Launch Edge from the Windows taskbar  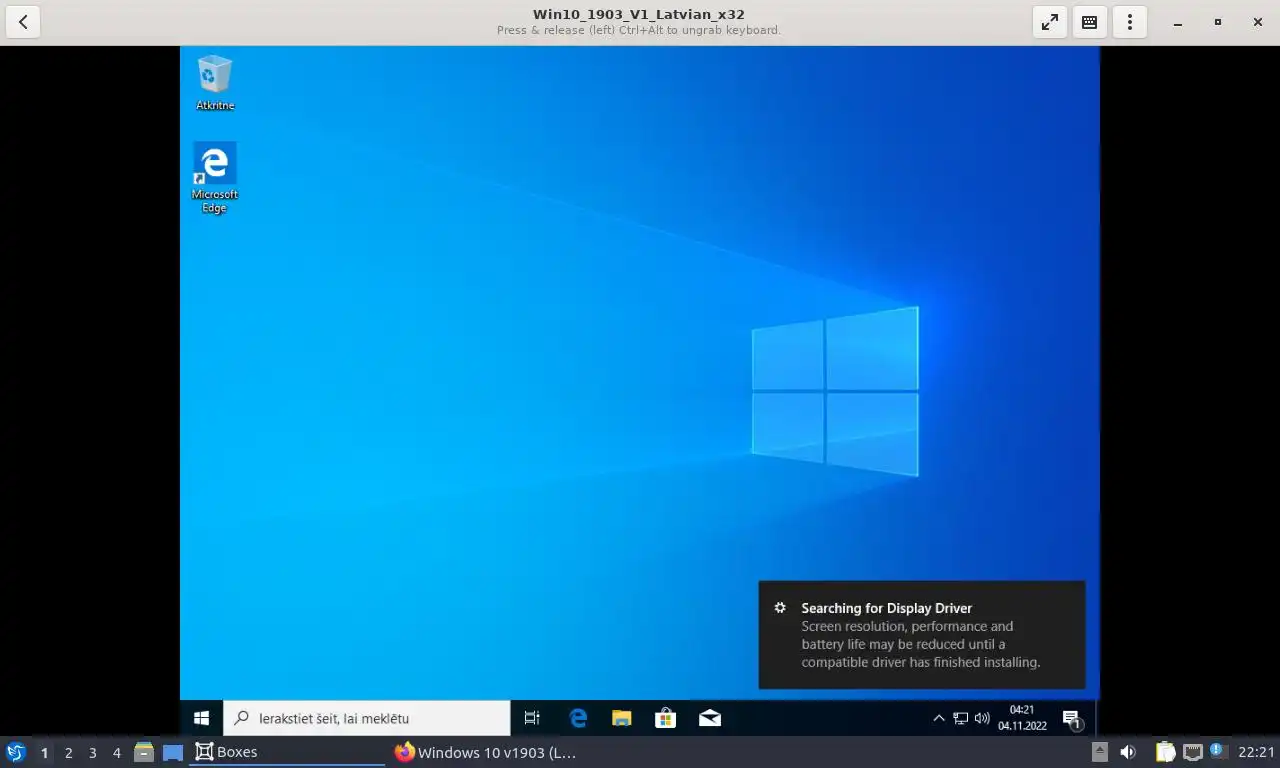(x=578, y=718)
